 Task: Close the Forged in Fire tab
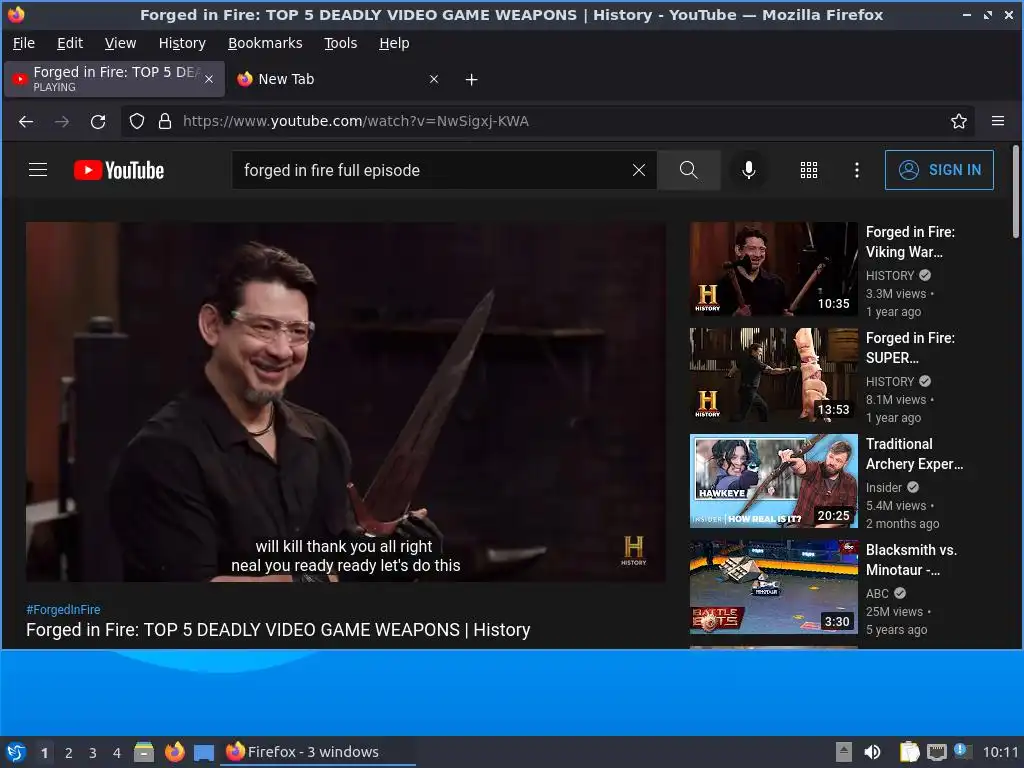209,80
